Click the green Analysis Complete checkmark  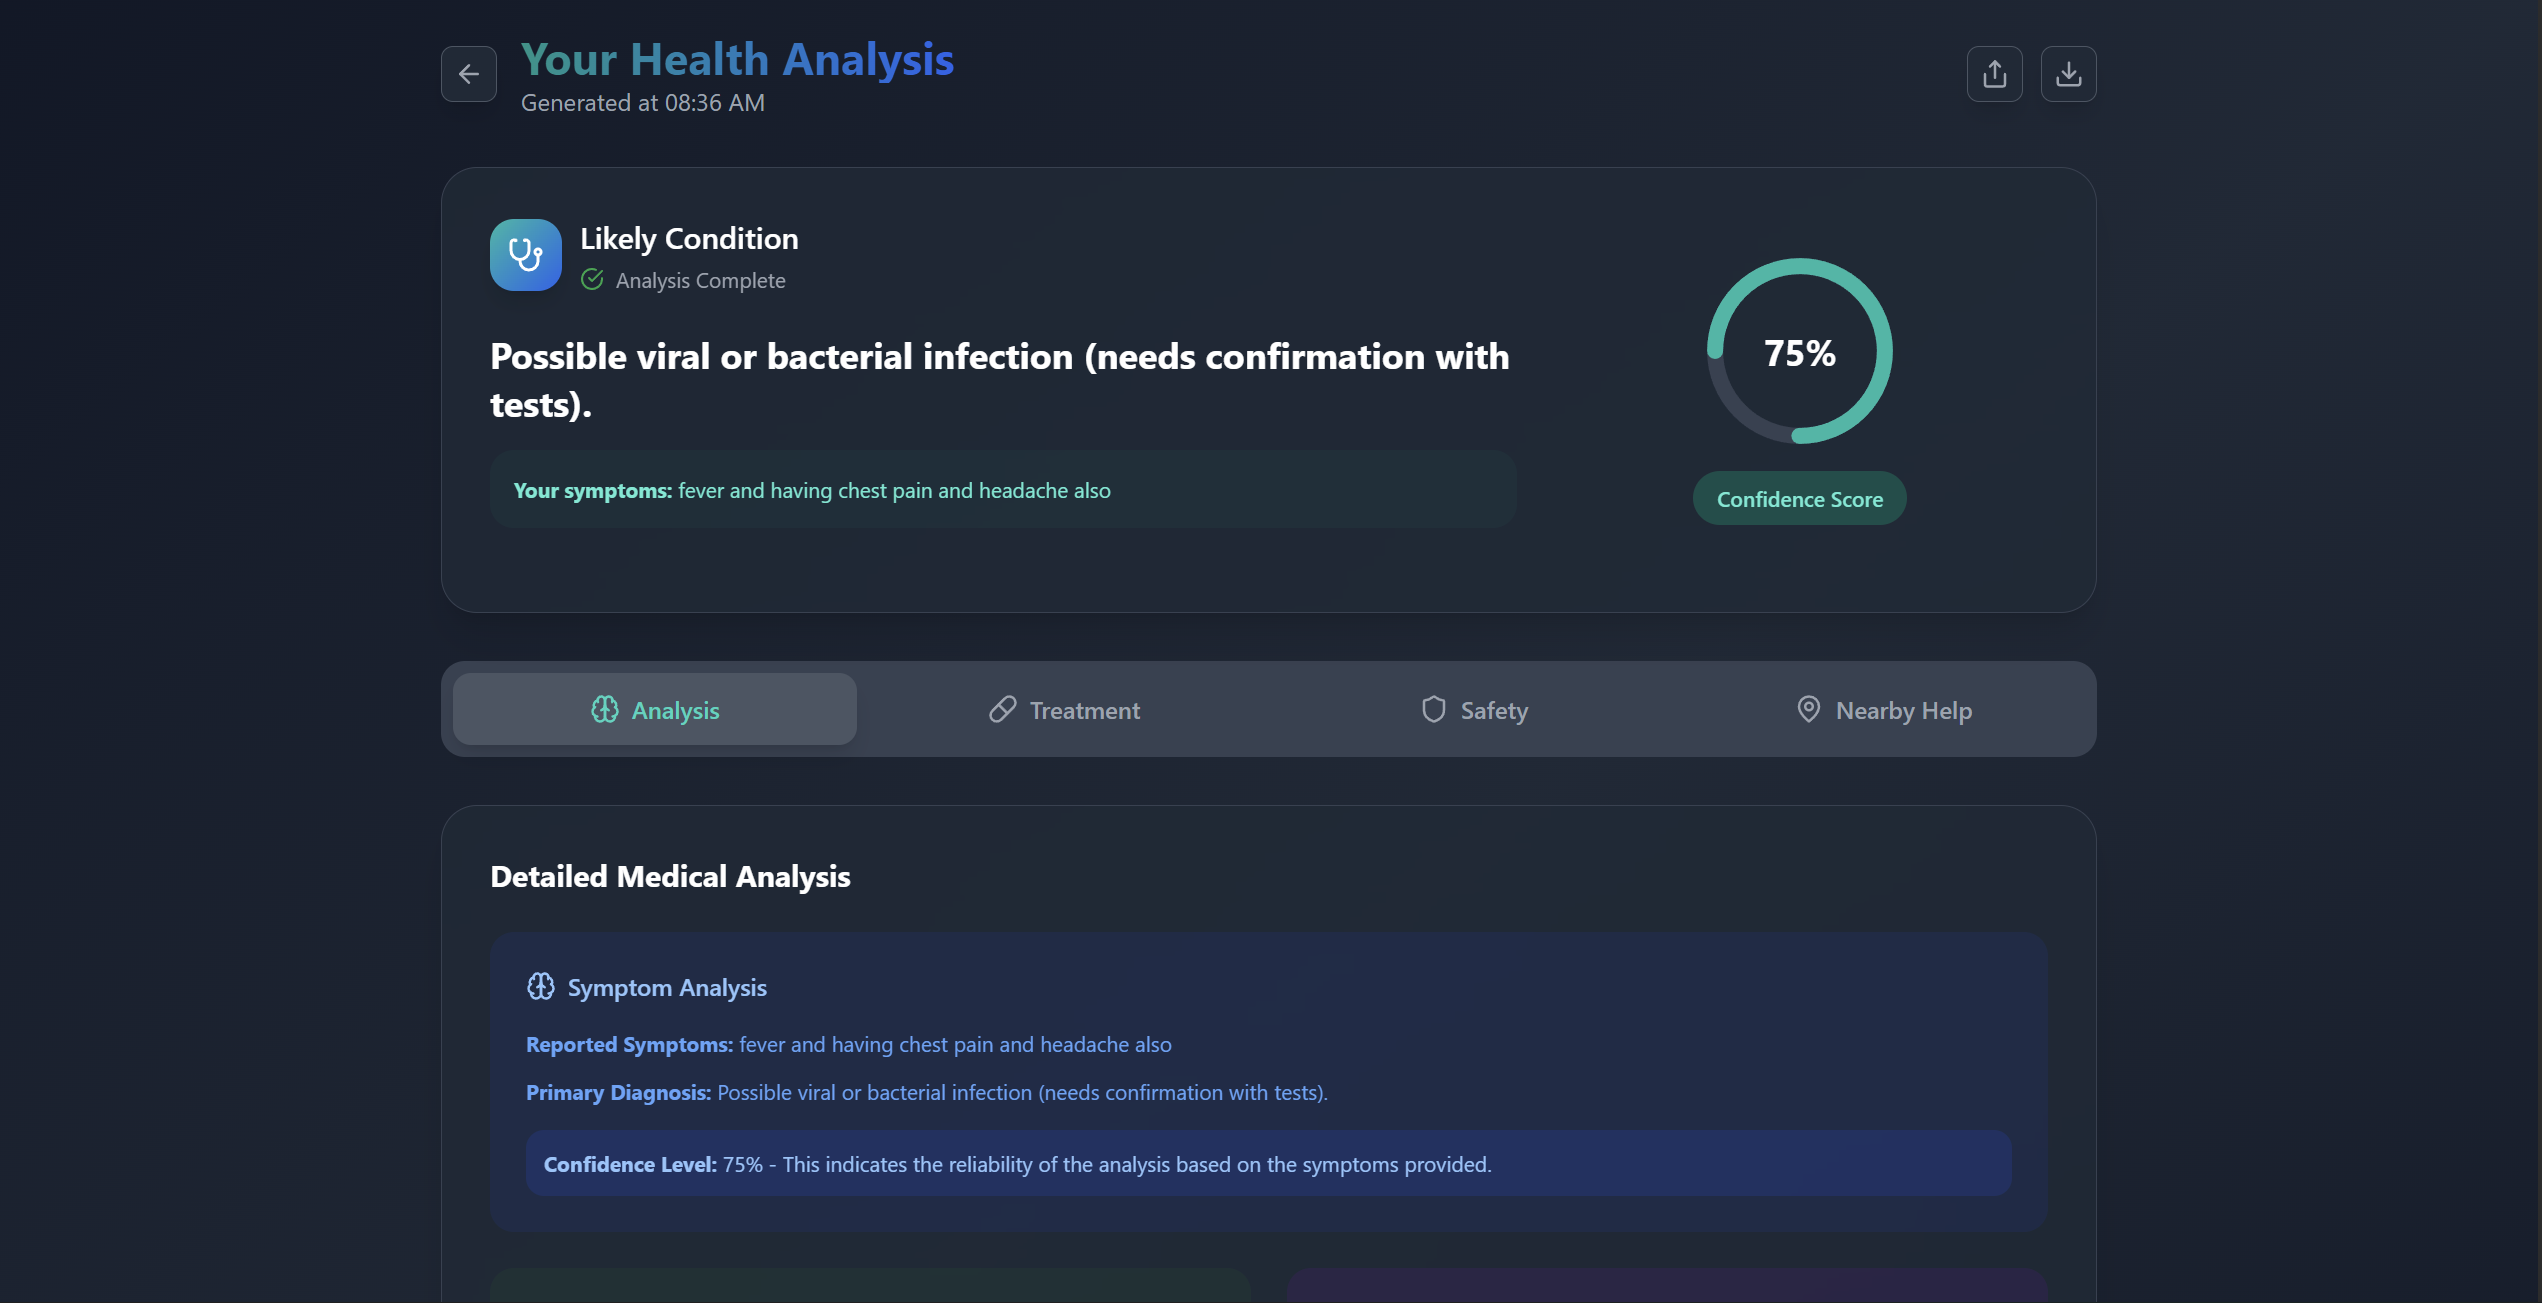point(592,280)
